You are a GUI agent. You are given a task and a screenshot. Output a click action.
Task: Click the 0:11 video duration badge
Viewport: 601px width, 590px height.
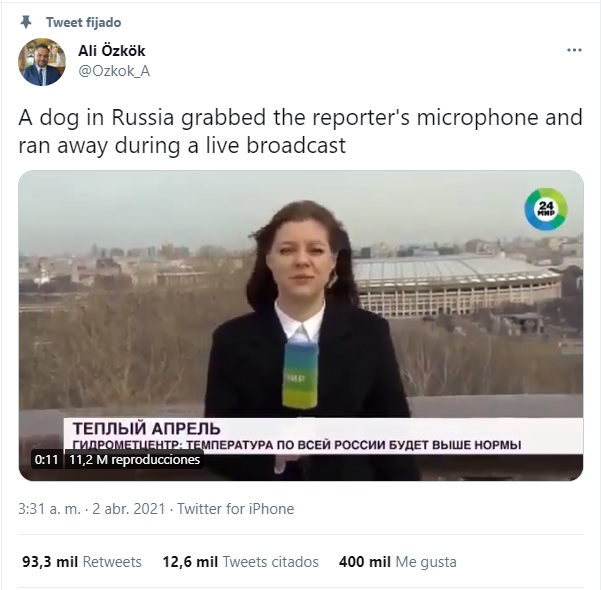tap(46, 459)
